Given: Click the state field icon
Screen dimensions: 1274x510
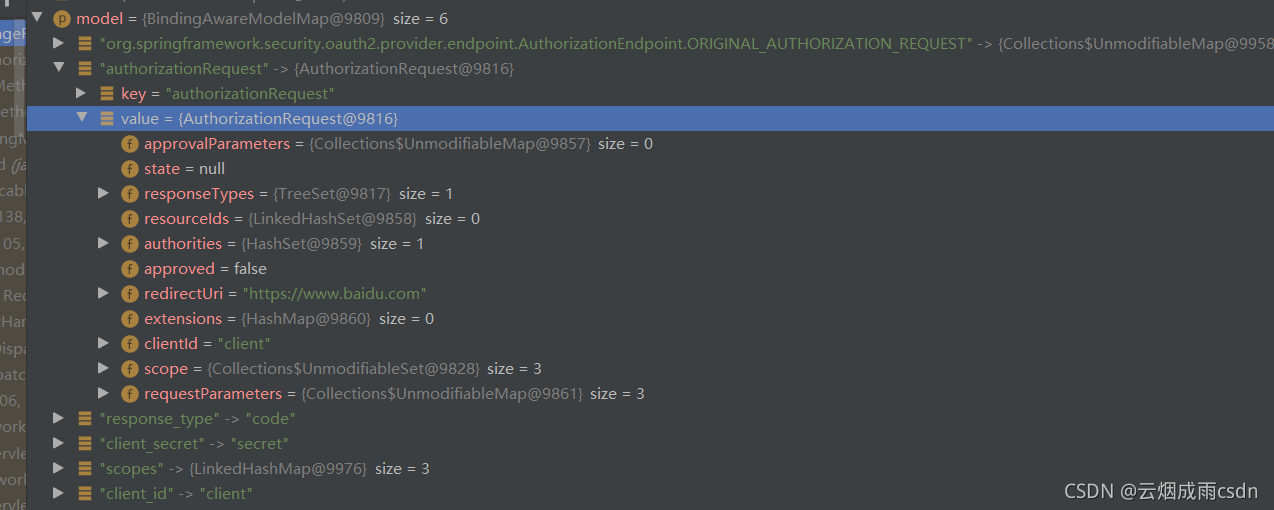Looking at the screenshot, I should coord(129,169).
